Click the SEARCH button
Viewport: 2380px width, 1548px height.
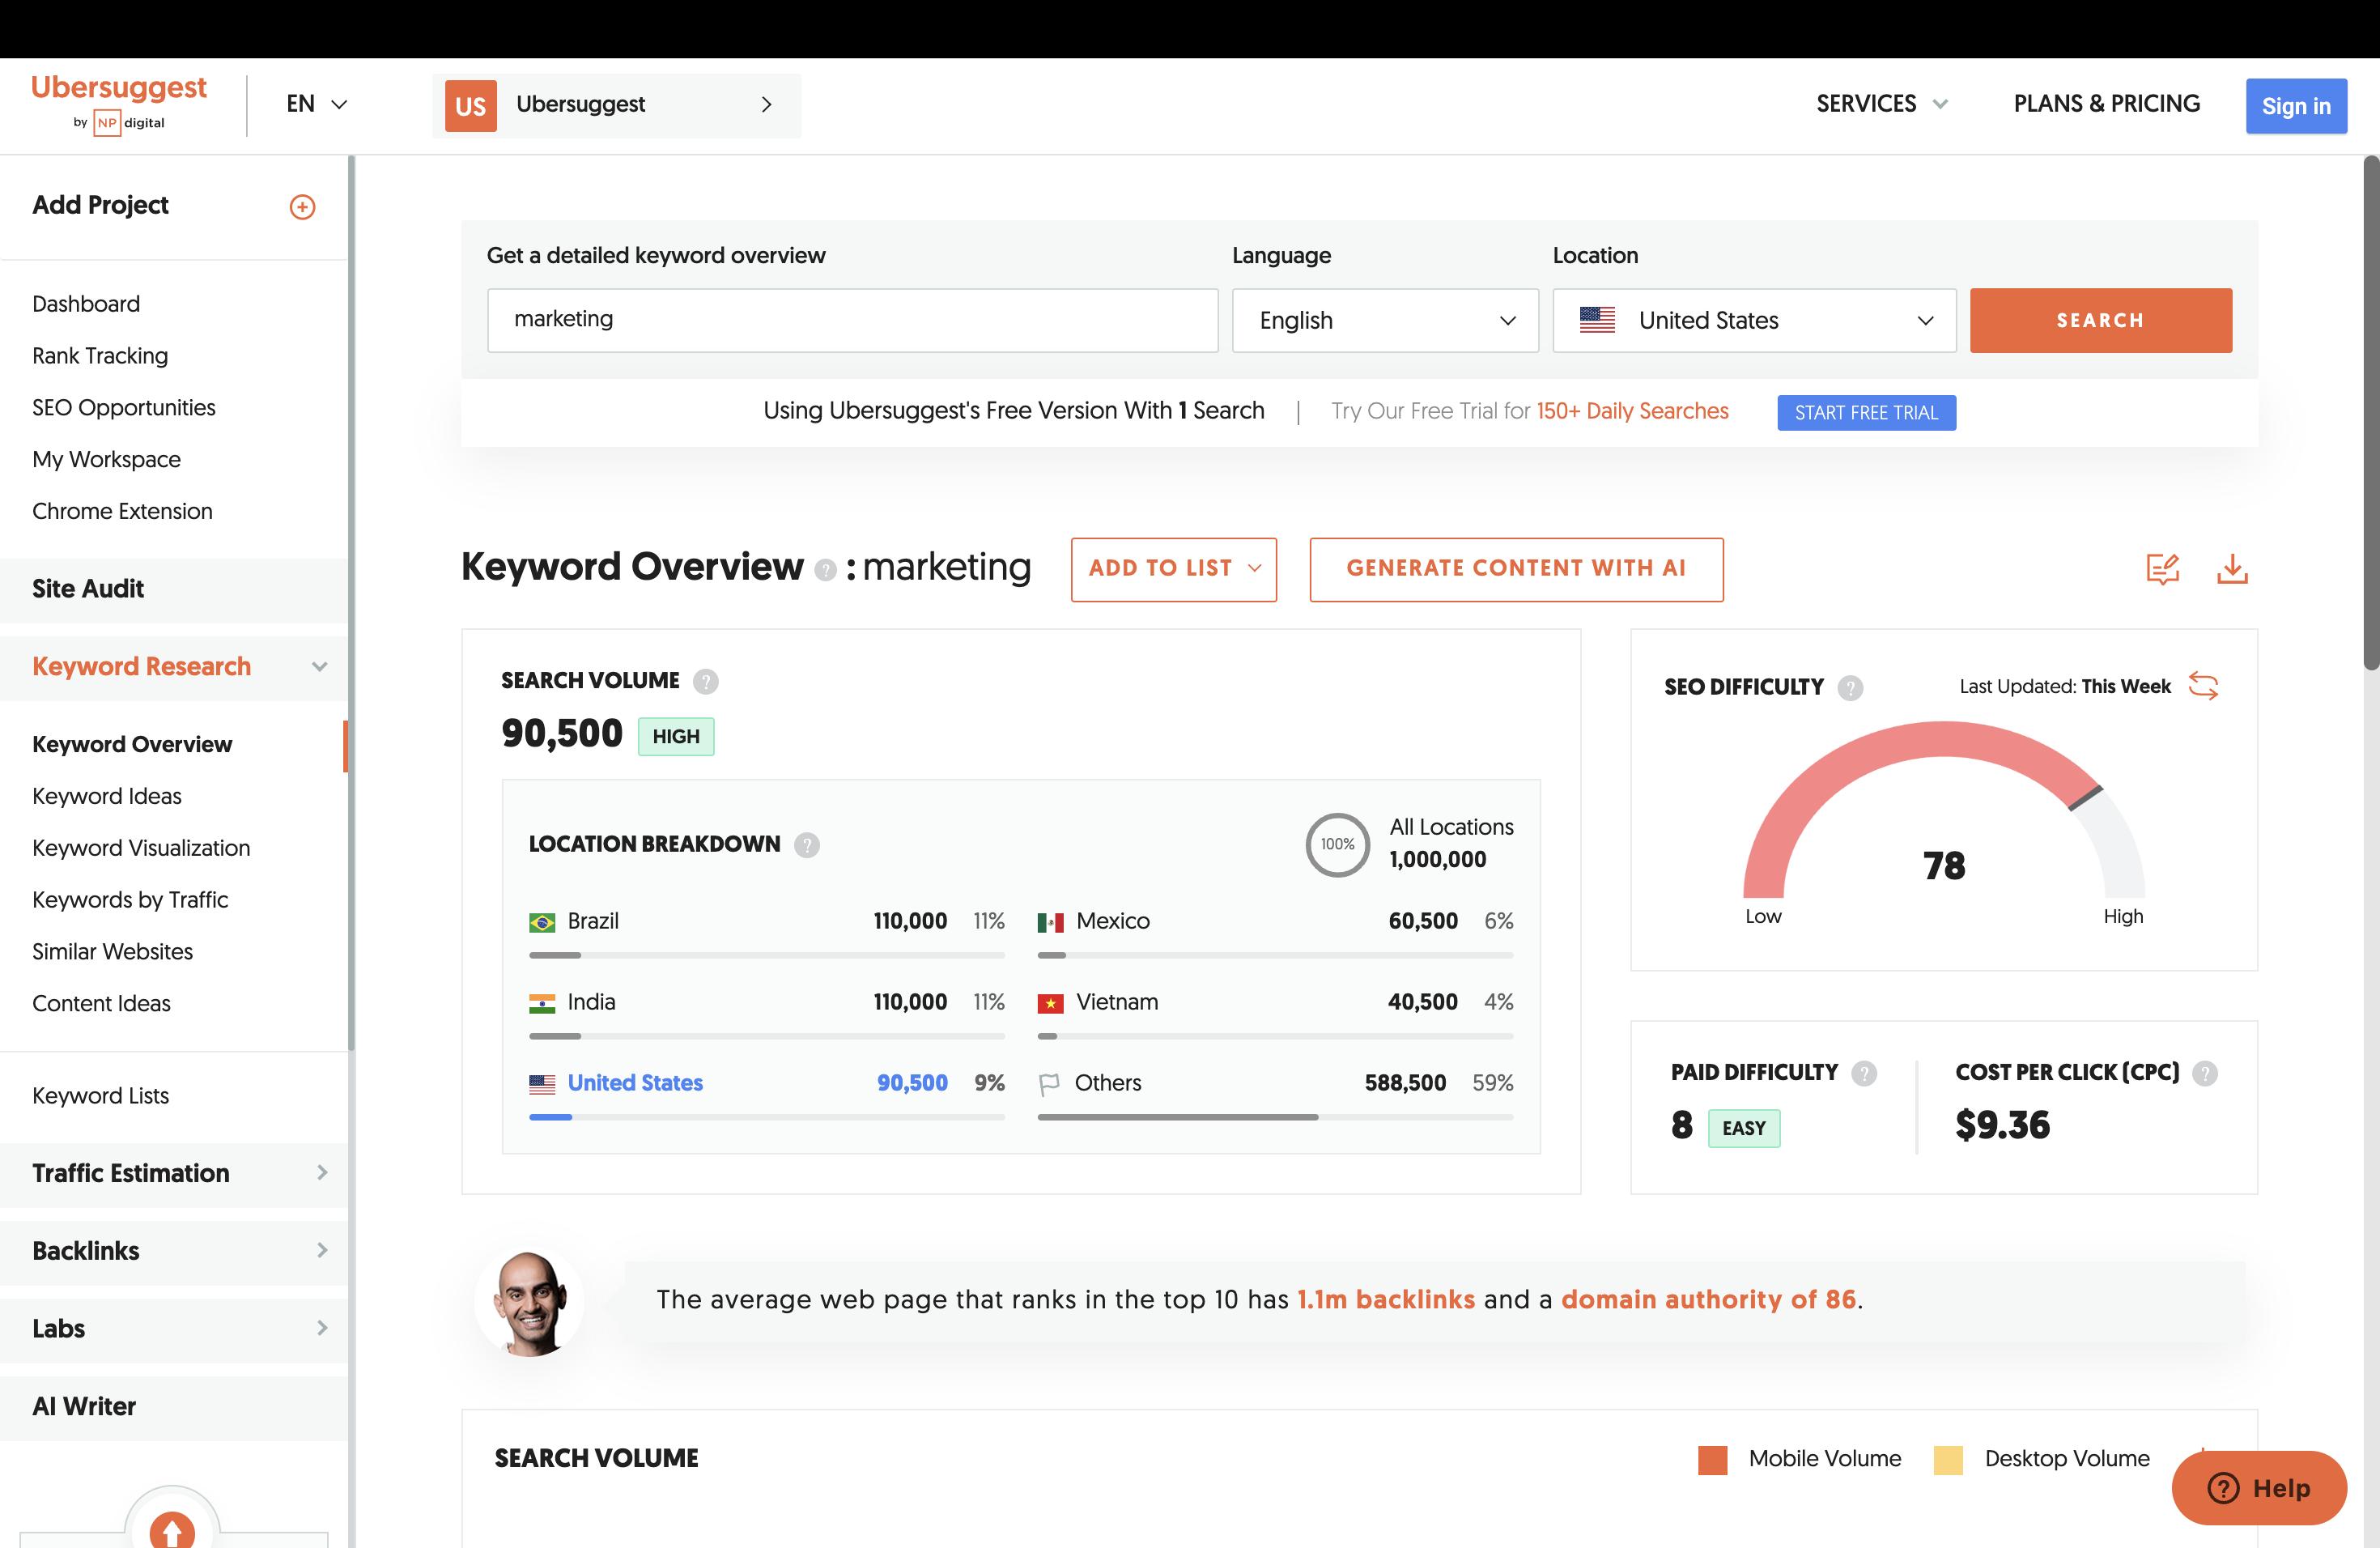(2100, 320)
